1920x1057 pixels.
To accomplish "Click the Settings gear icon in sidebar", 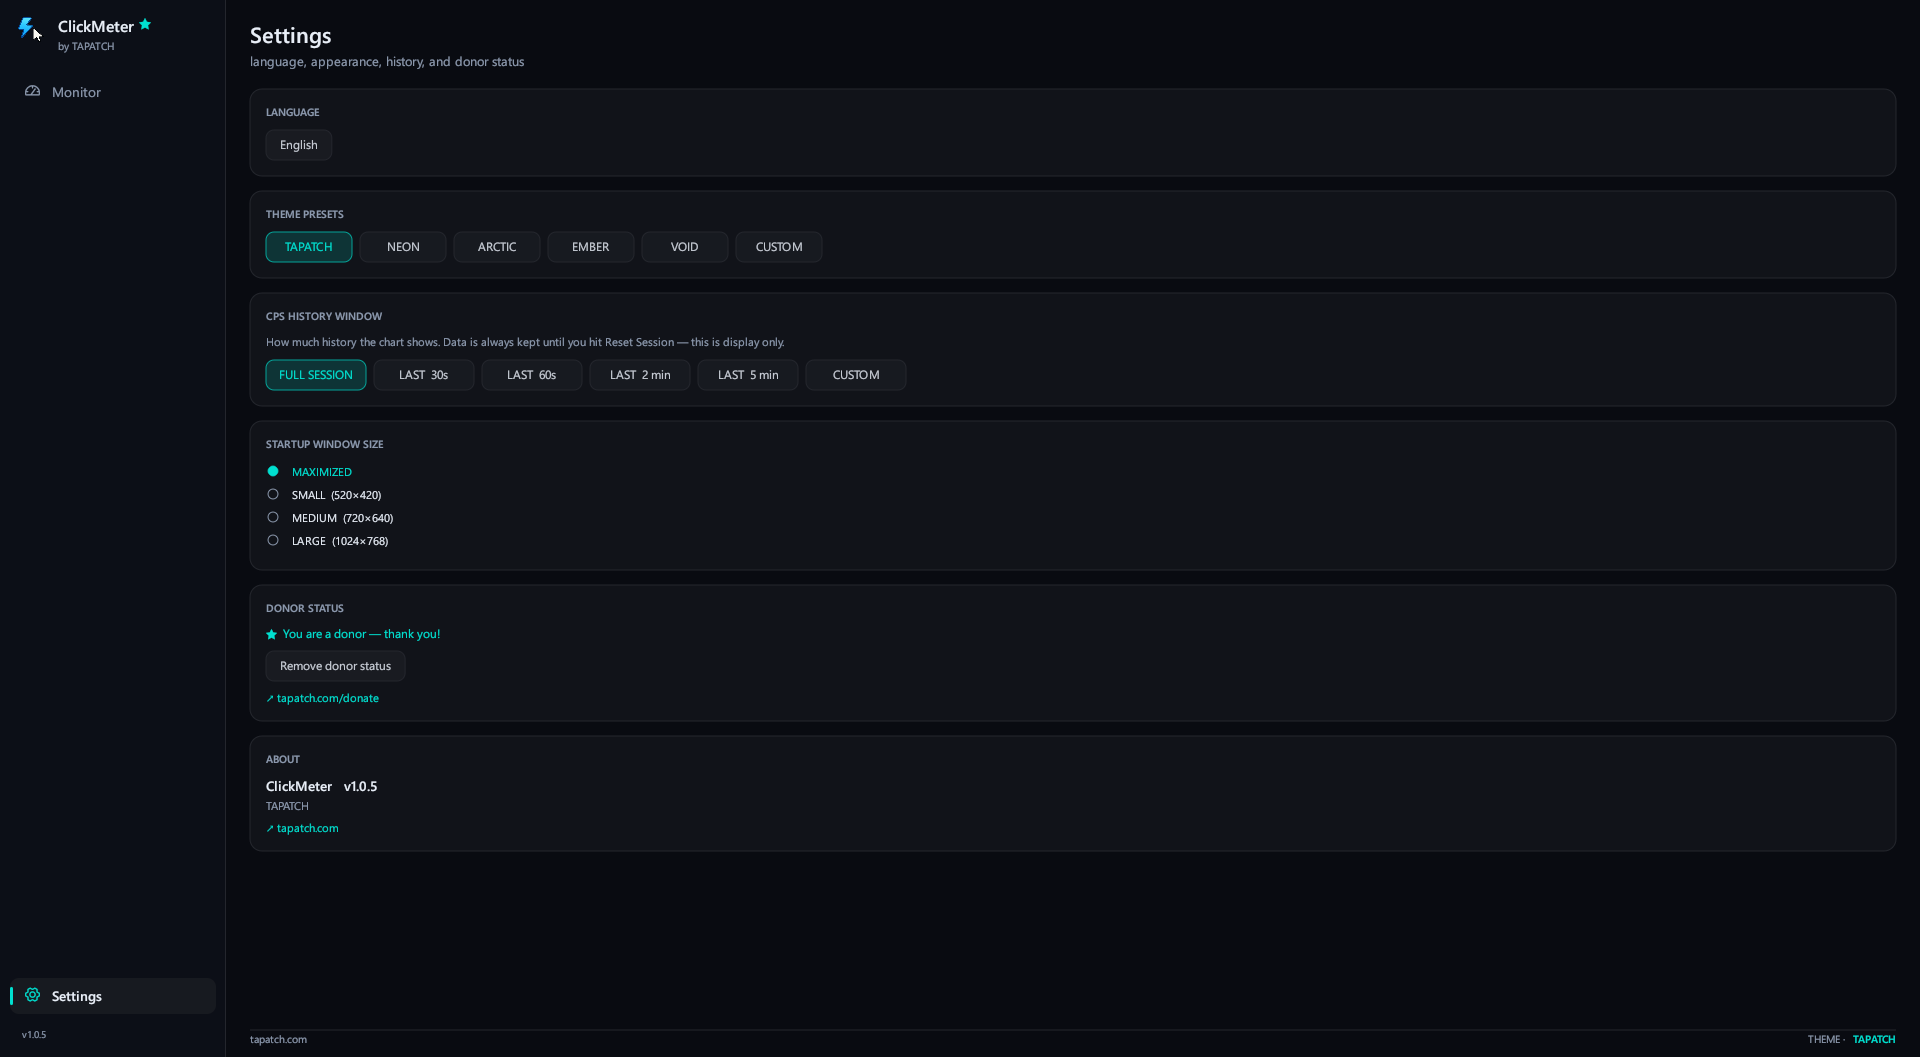I will [32, 995].
